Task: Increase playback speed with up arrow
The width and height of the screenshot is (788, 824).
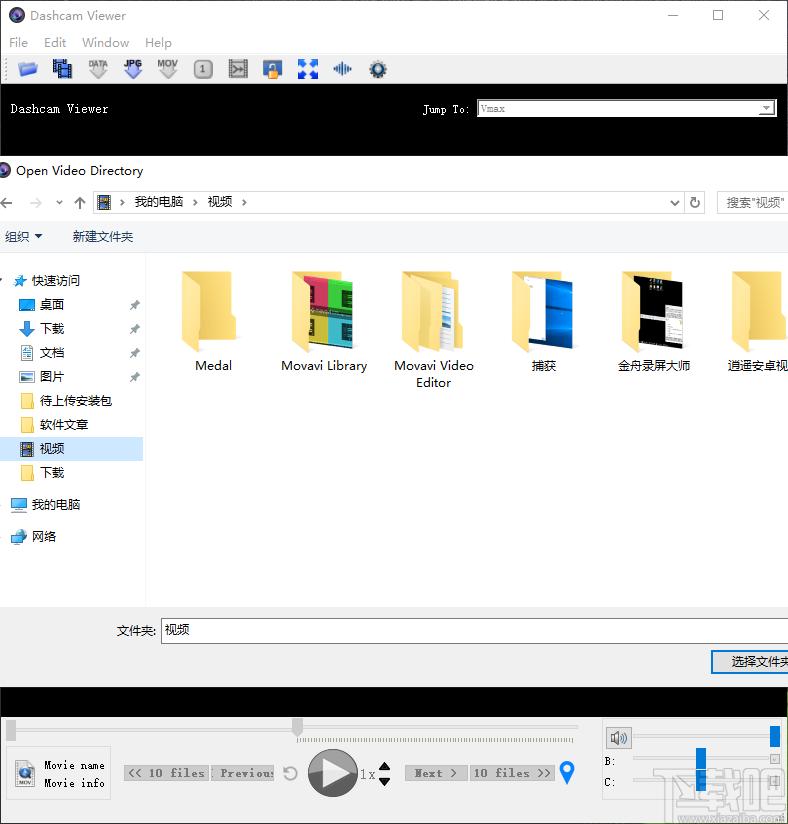Action: tap(385, 766)
